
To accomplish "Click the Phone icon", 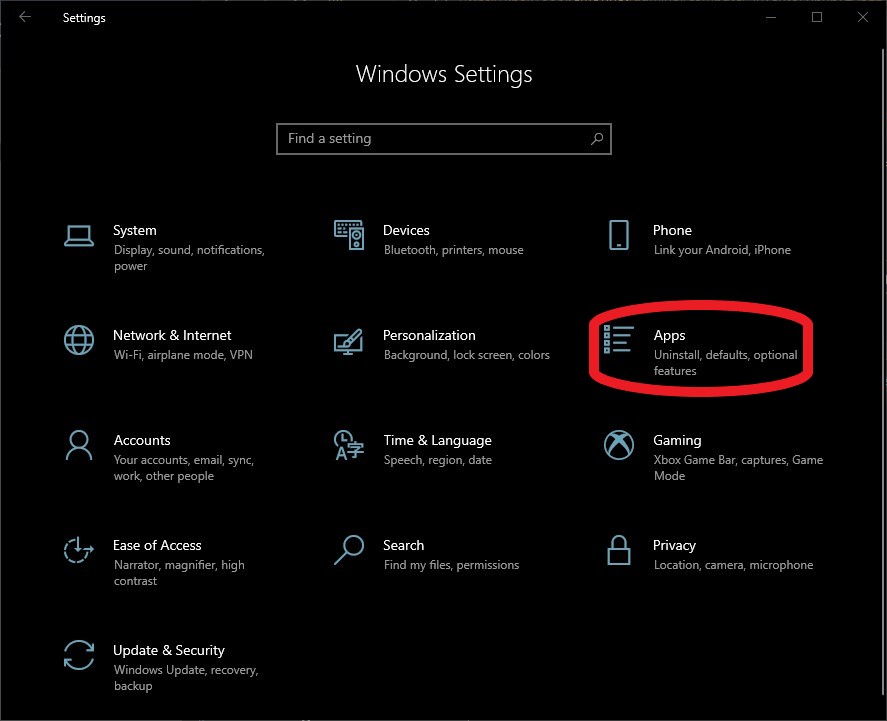I will (619, 235).
